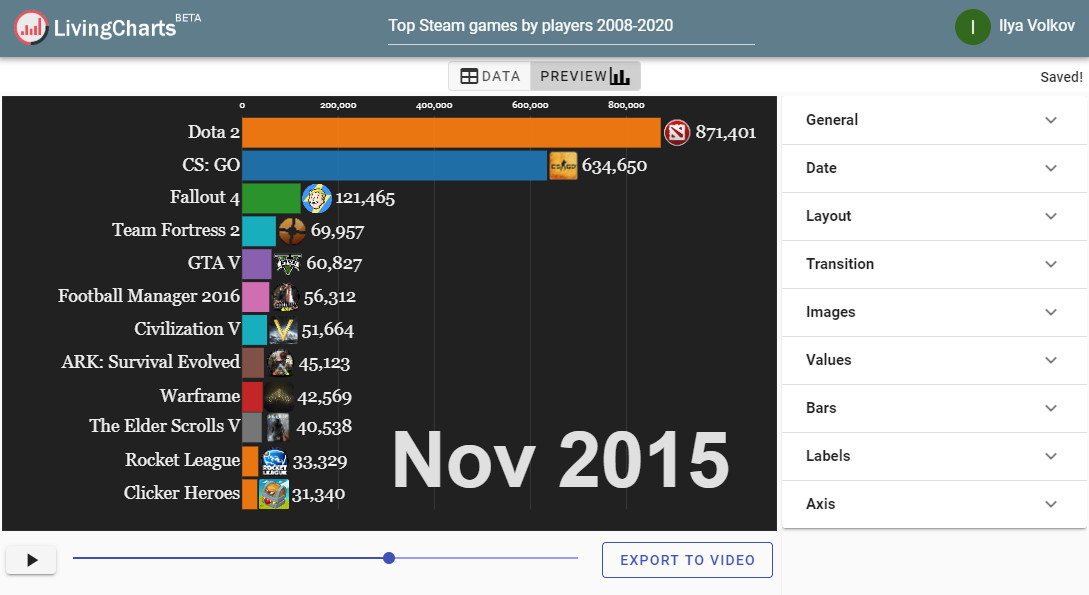The height and width of the screenshot is (595, 1089).
Task: Click the Dota 2 game icon
Action: [676, 132]
